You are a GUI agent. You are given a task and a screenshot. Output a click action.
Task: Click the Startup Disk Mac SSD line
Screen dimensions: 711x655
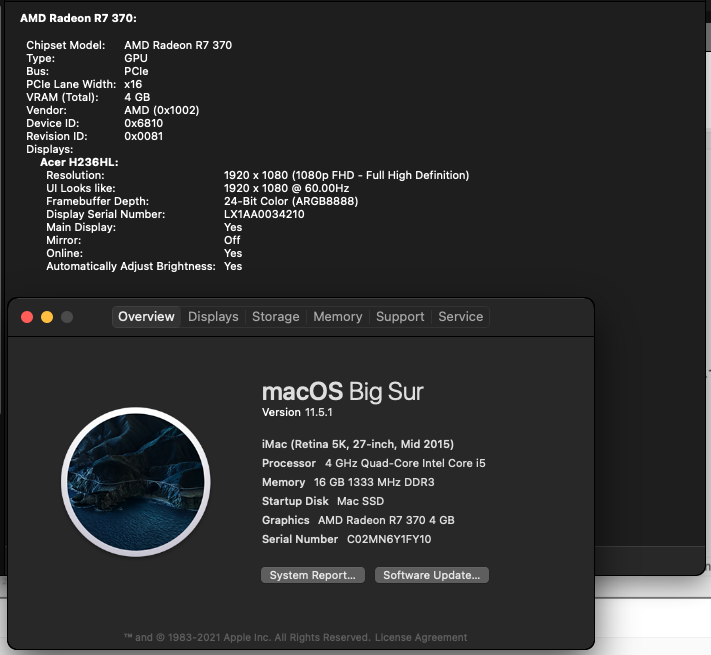point(323,501)
